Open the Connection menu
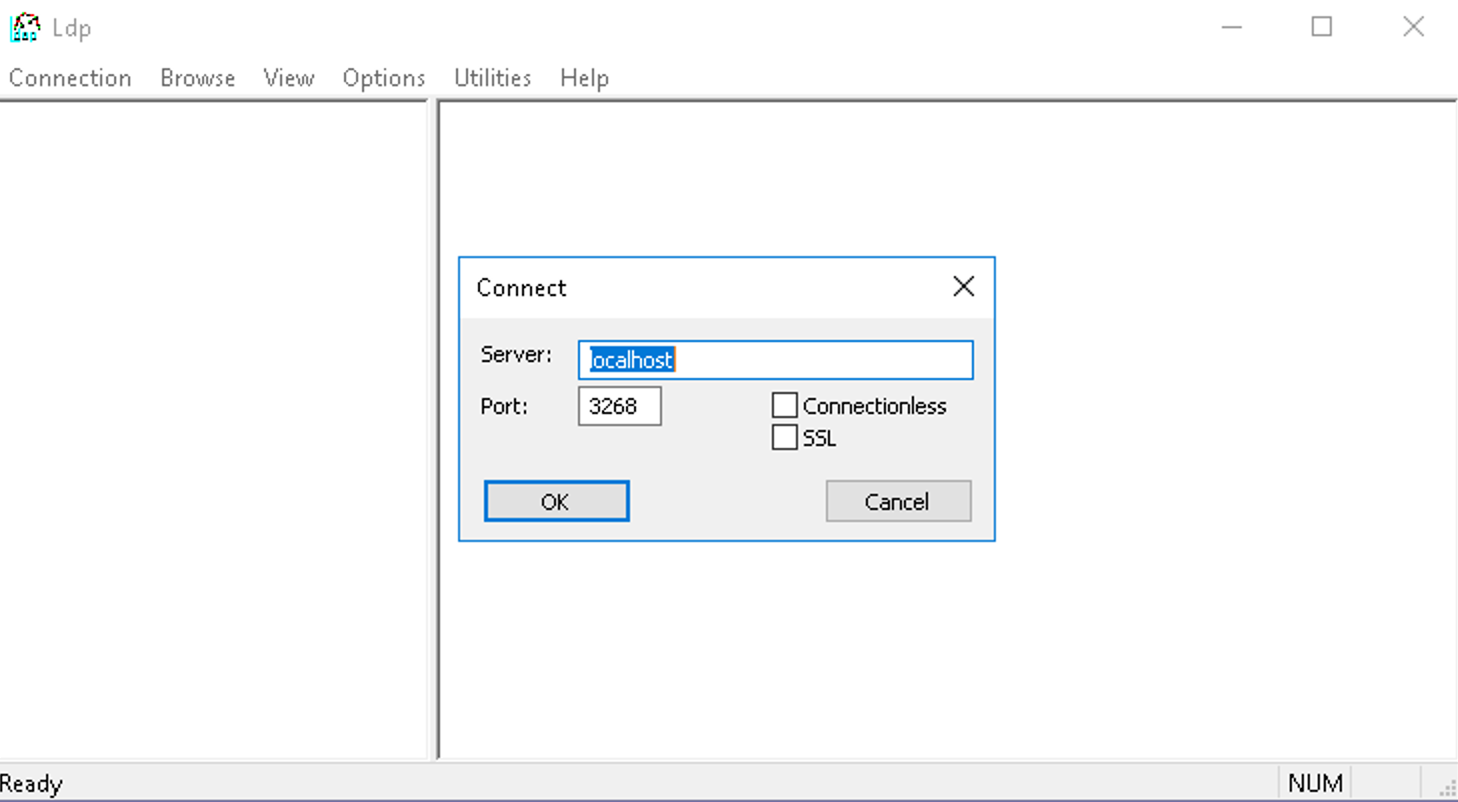This screenshot has height=802, width=1458. [x=70, y=78]
